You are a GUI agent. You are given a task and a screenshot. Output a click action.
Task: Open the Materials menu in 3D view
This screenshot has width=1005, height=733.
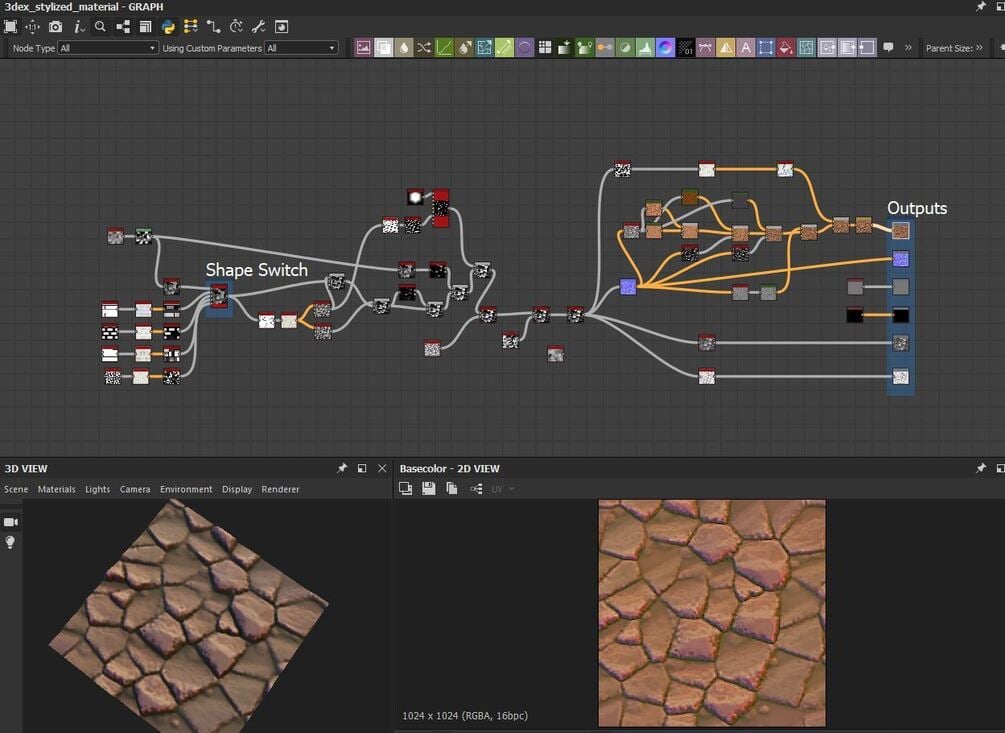click(56, 489)
